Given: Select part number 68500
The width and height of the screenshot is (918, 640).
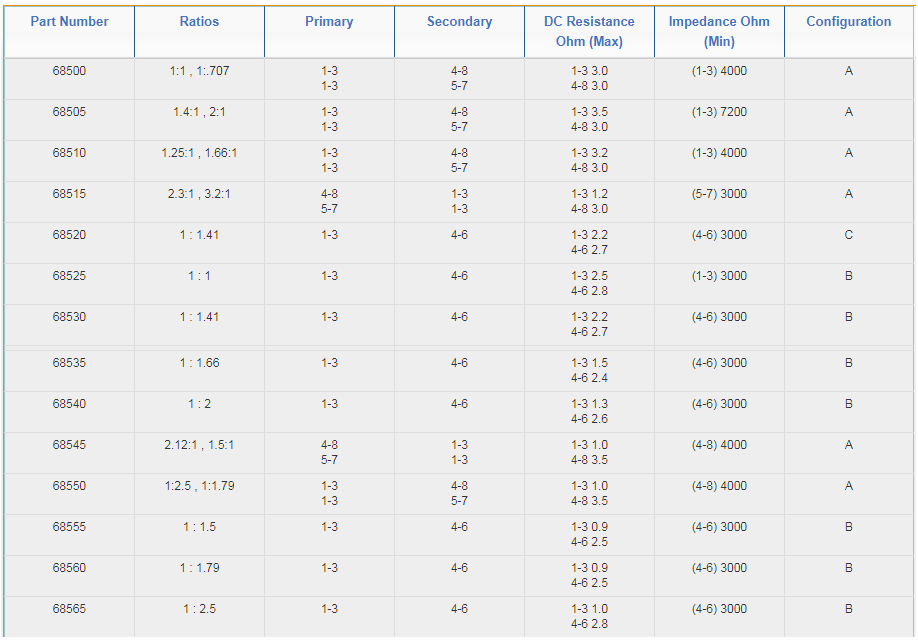Looking at the screenshot, I should 69,72.
